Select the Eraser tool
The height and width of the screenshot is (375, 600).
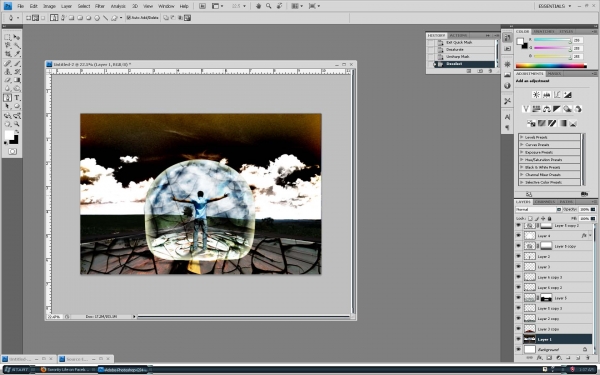[x=7, y=80]
